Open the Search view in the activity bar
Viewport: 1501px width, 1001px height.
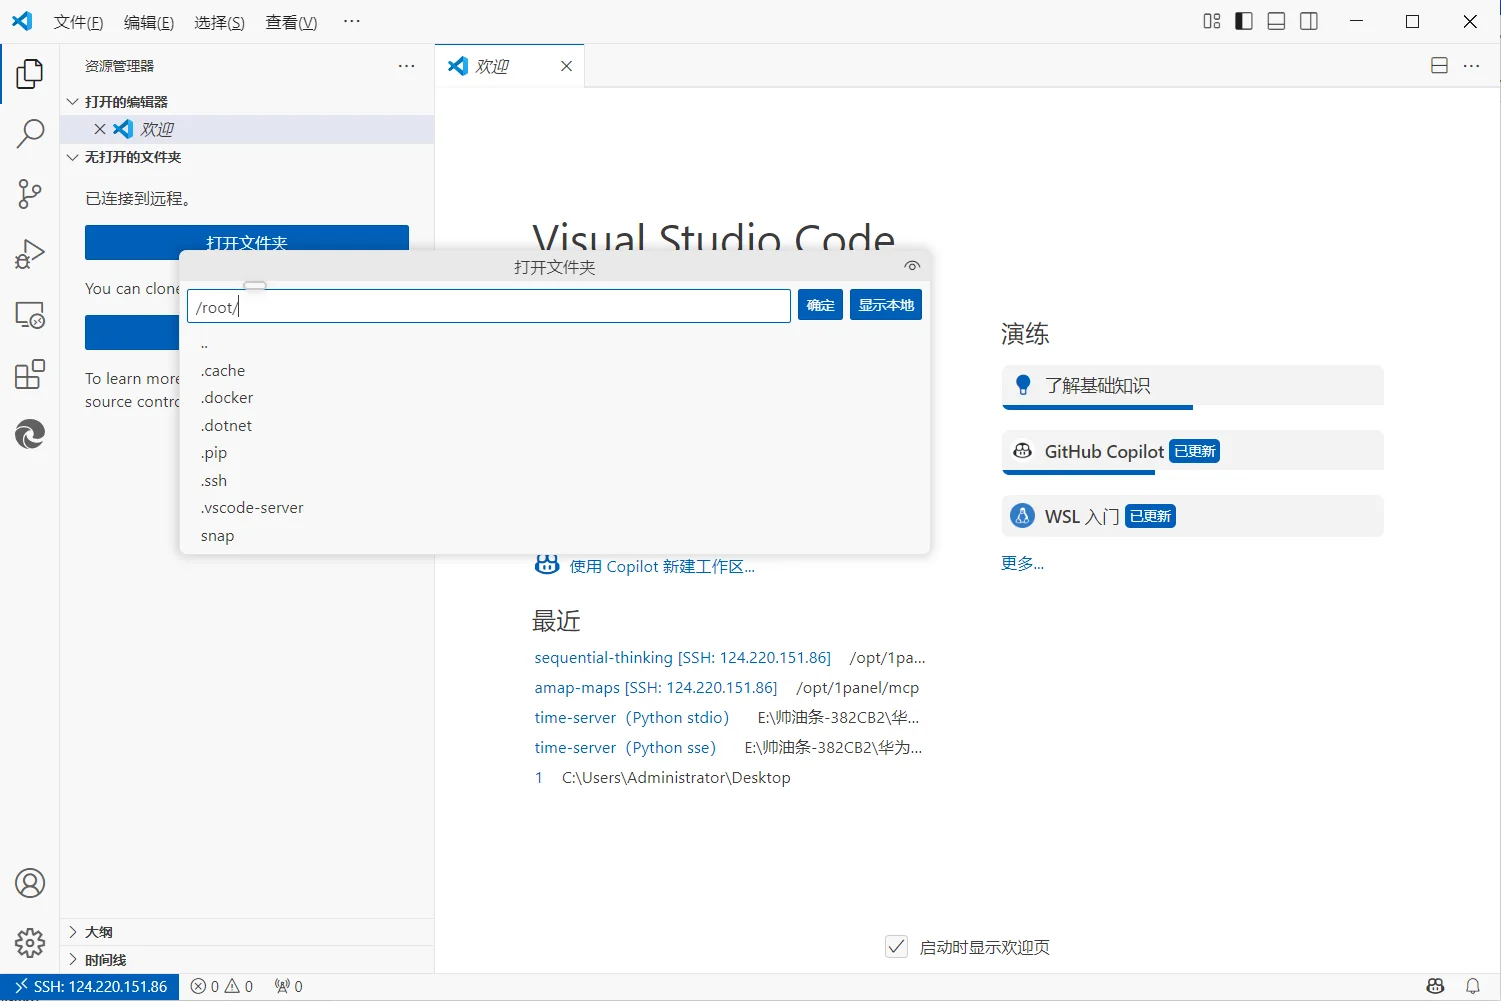[x=30, y=133]
